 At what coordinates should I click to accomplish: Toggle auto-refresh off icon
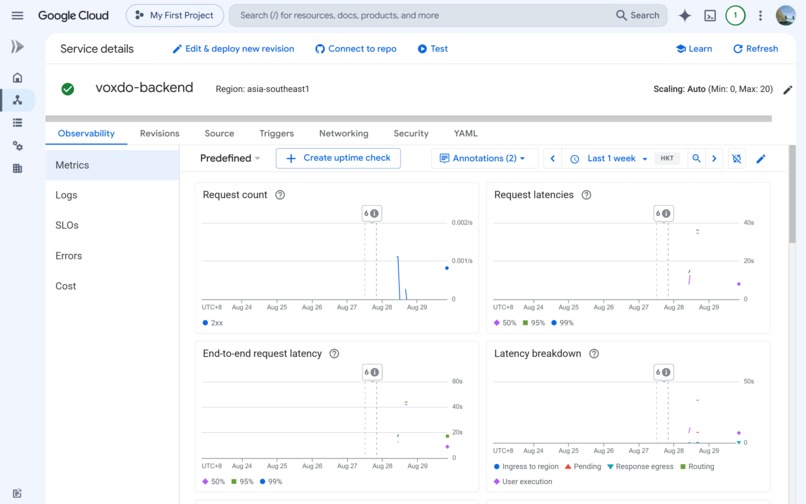click(x=737, y=159)
